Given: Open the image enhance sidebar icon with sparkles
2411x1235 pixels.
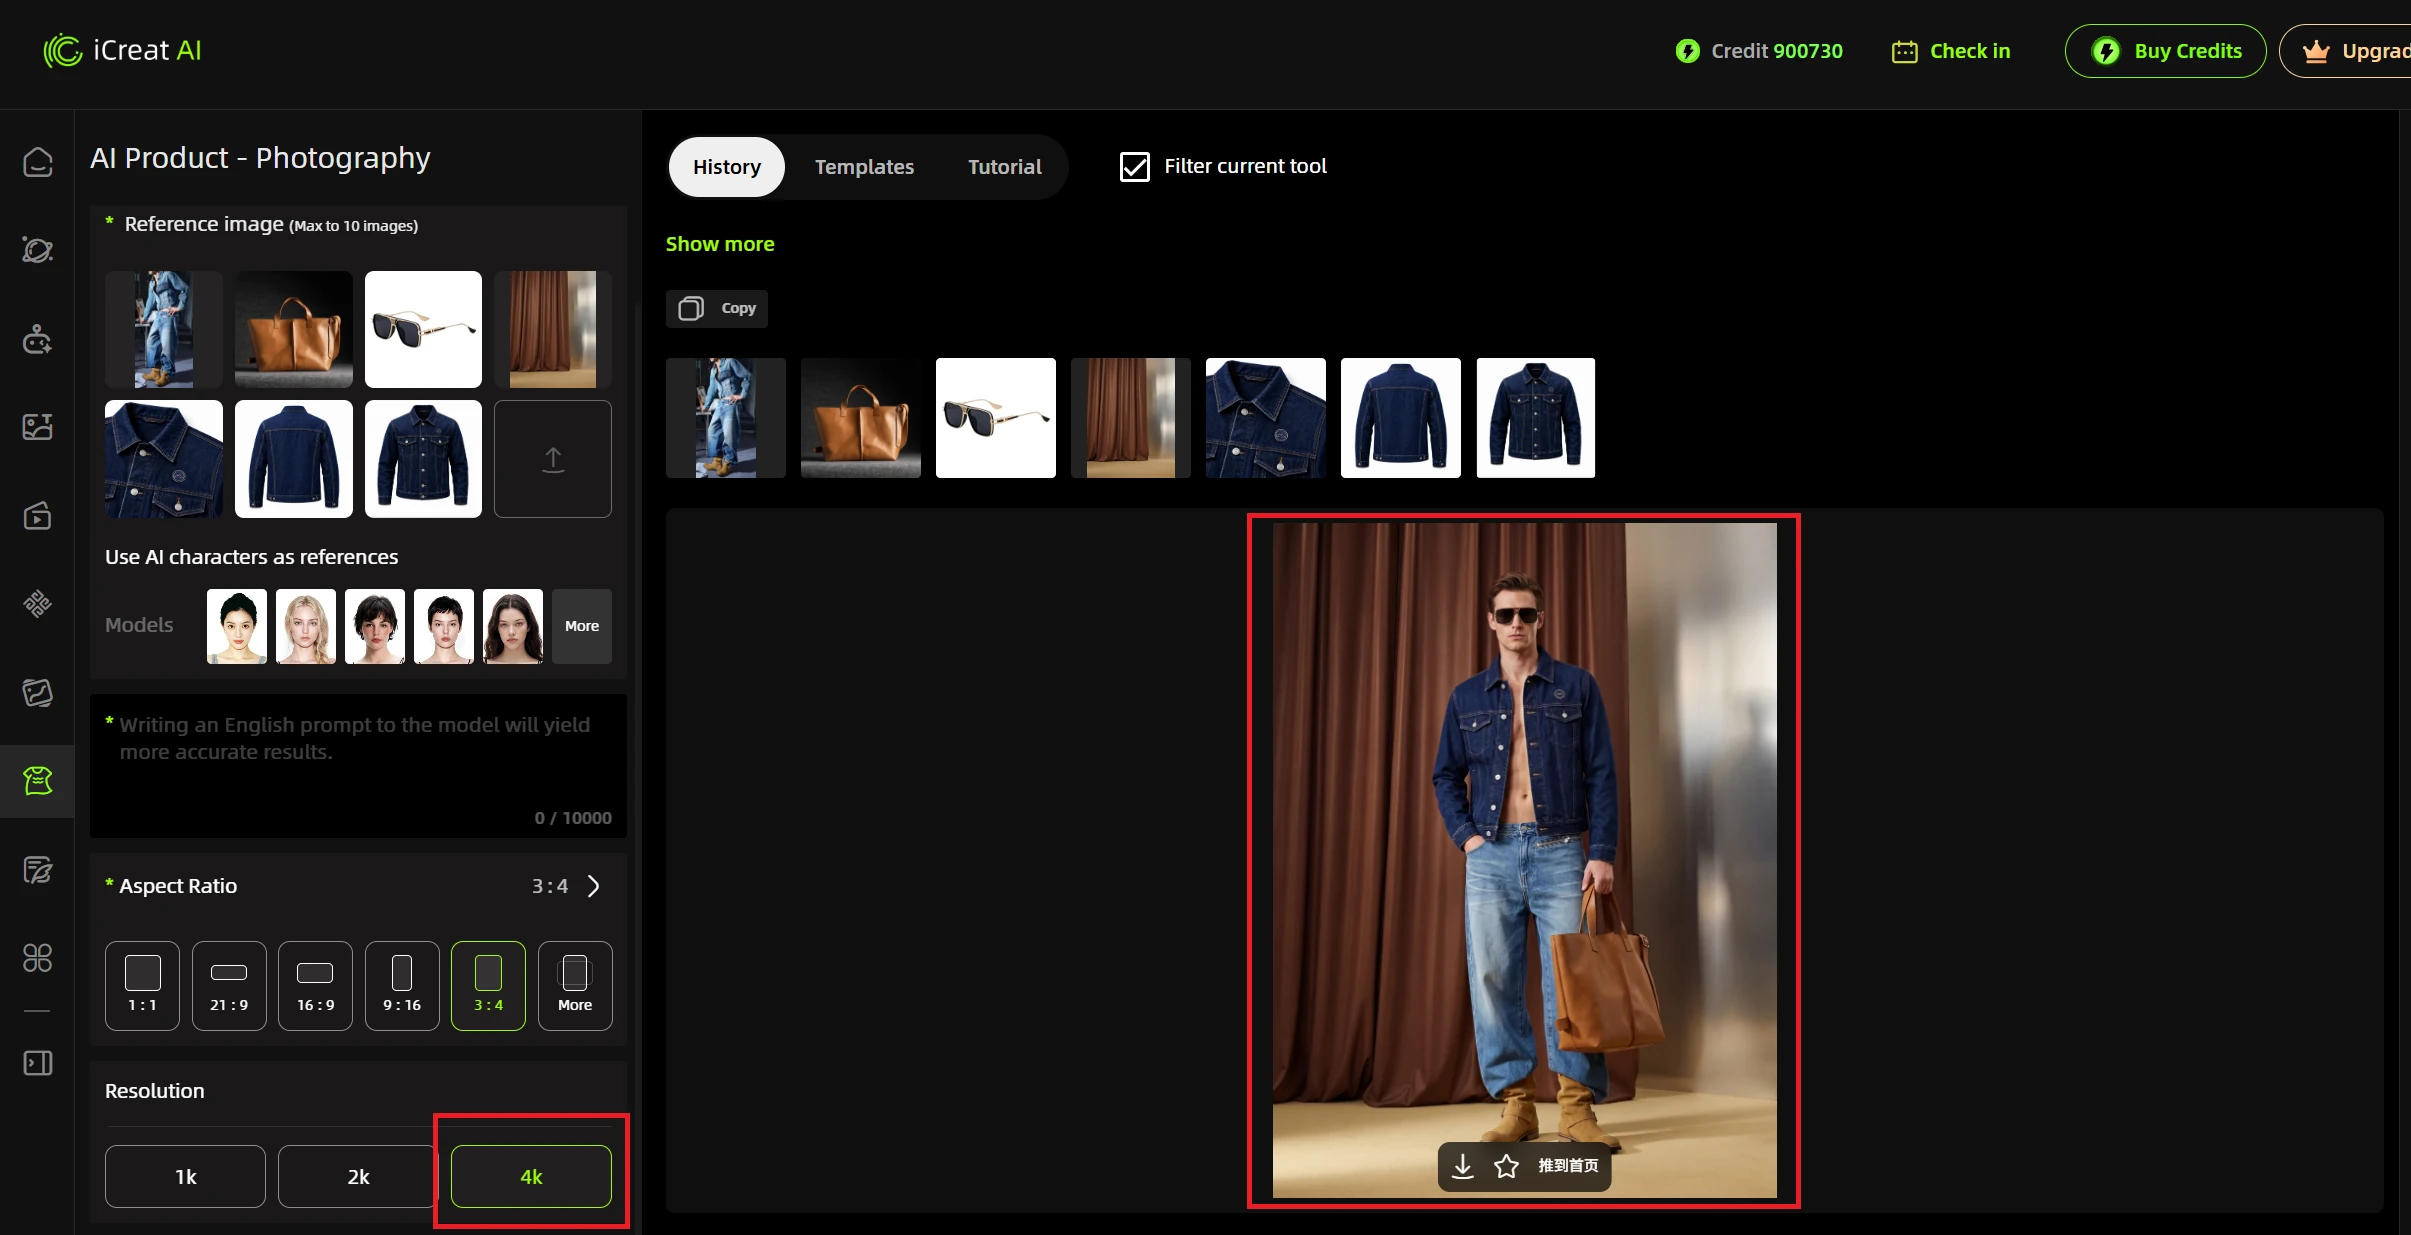Looking at the screenshot, I should tap(37, 427).
